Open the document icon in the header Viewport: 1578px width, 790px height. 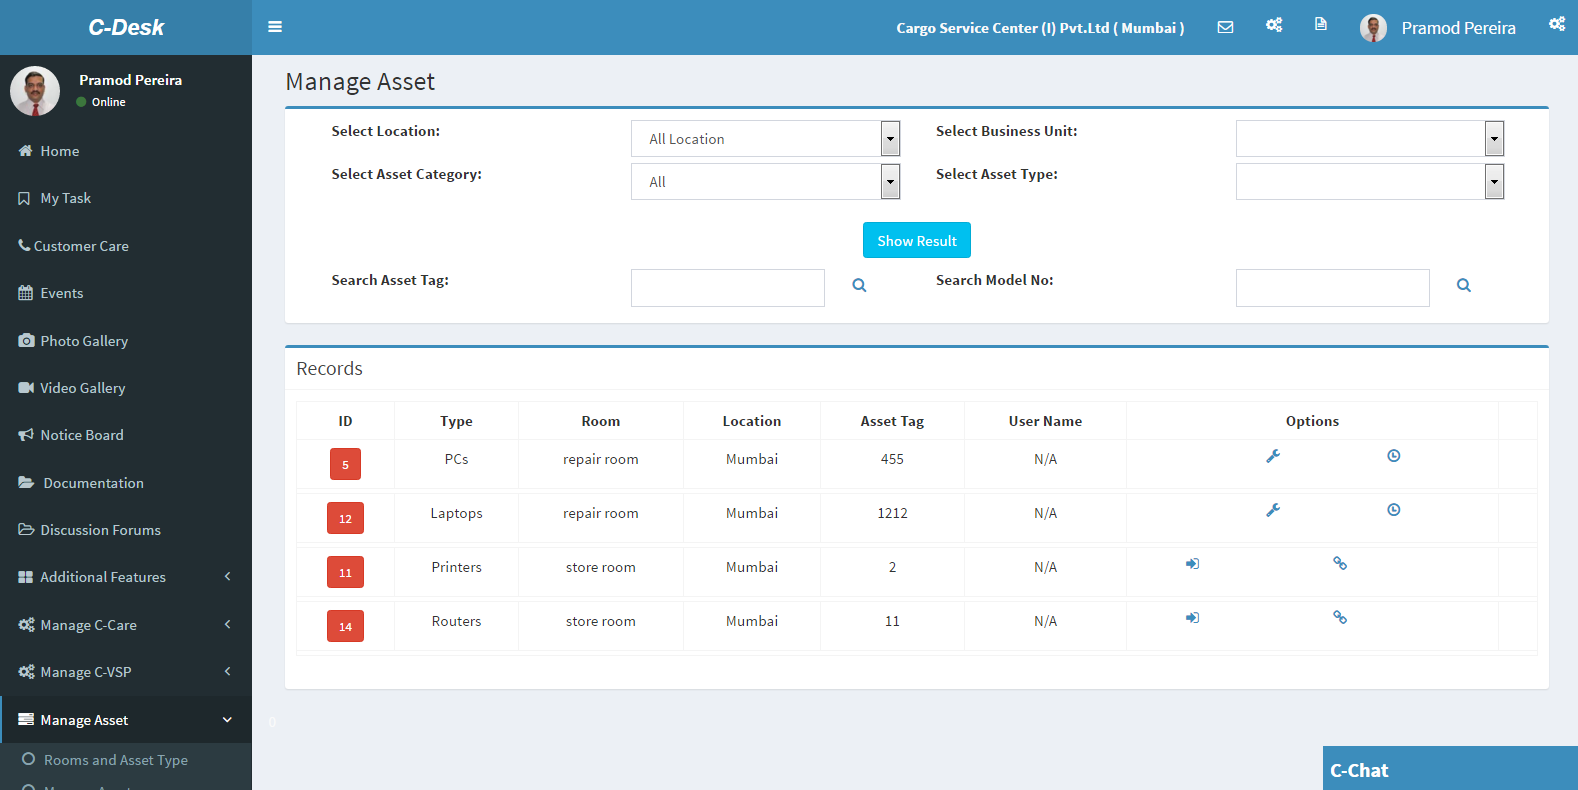[x=1321, y=24]
